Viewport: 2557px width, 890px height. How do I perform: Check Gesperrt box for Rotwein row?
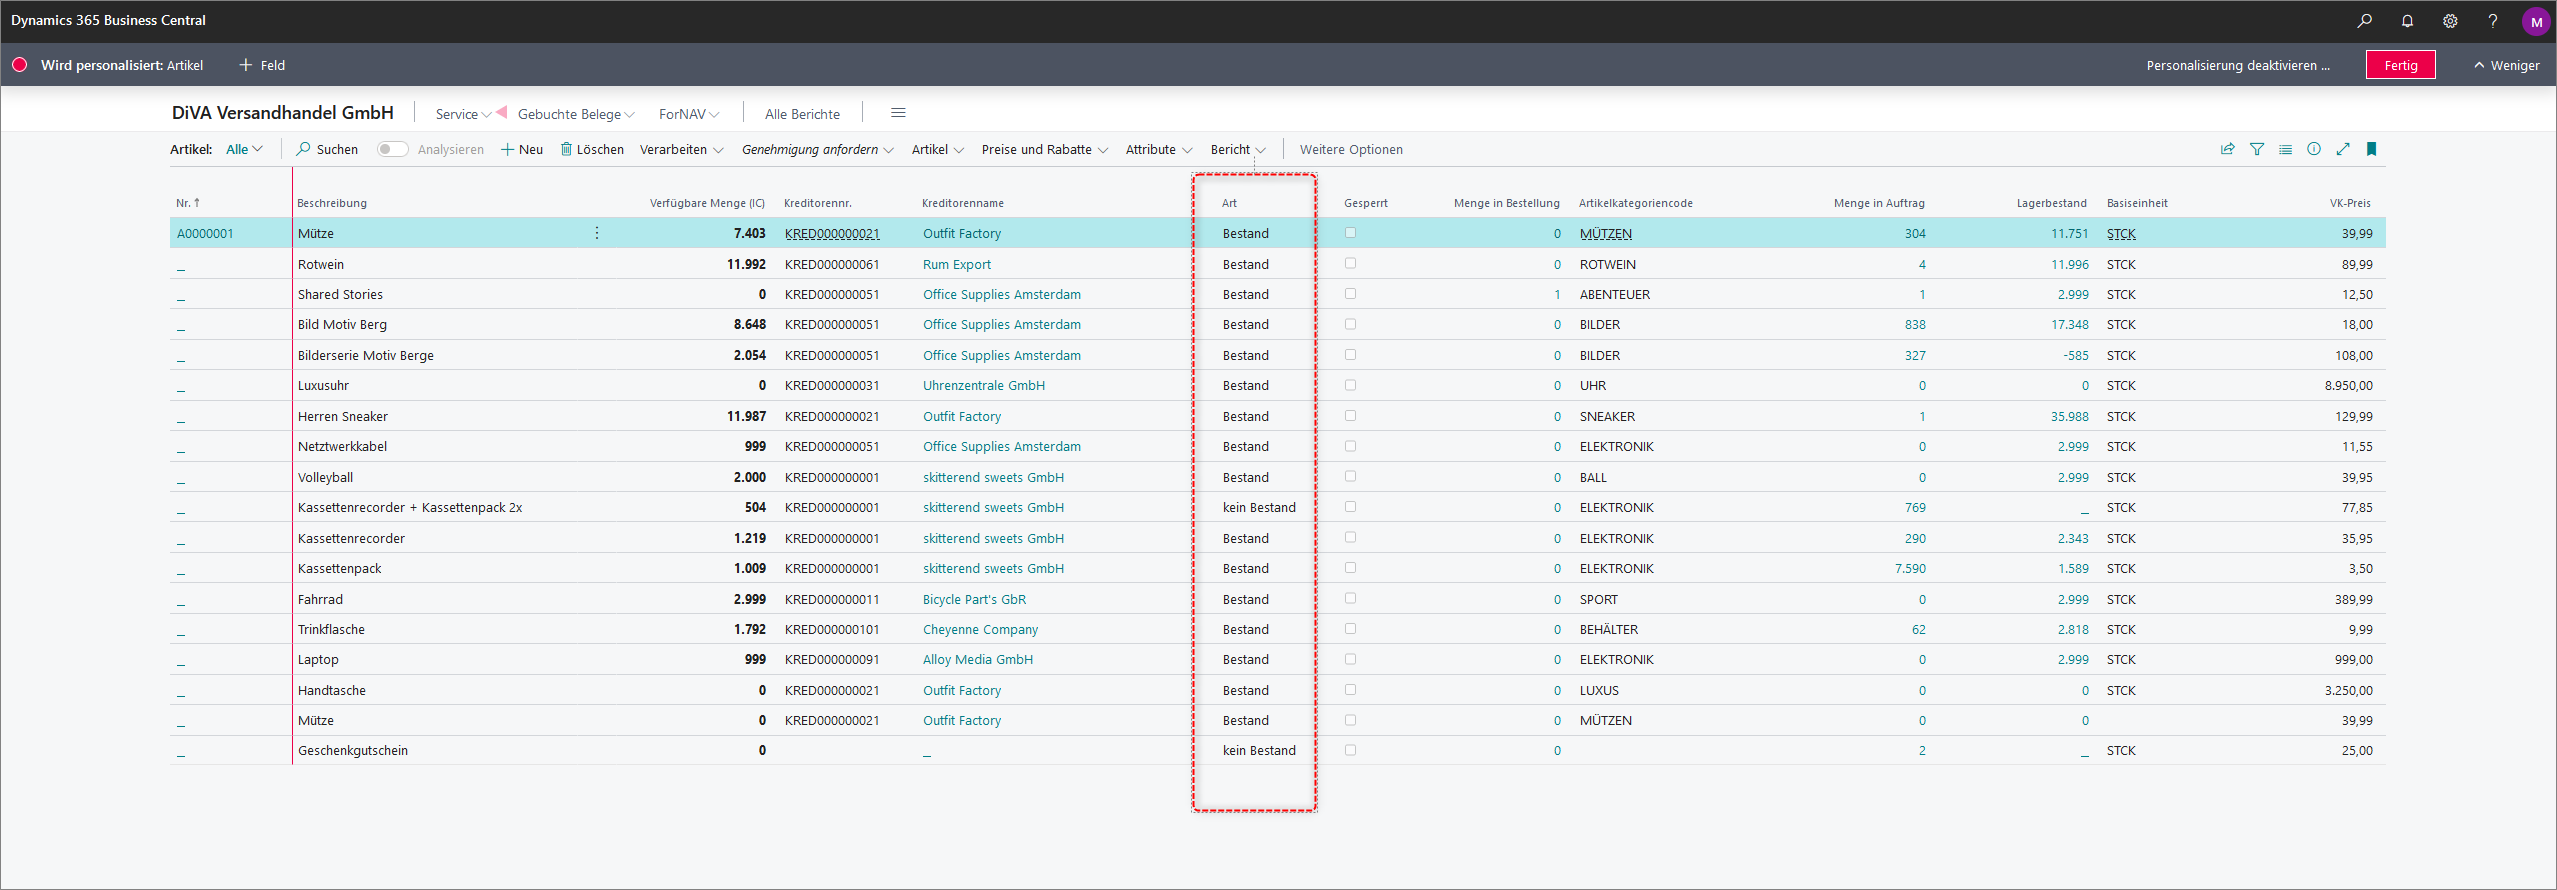tap(1350, 264)
